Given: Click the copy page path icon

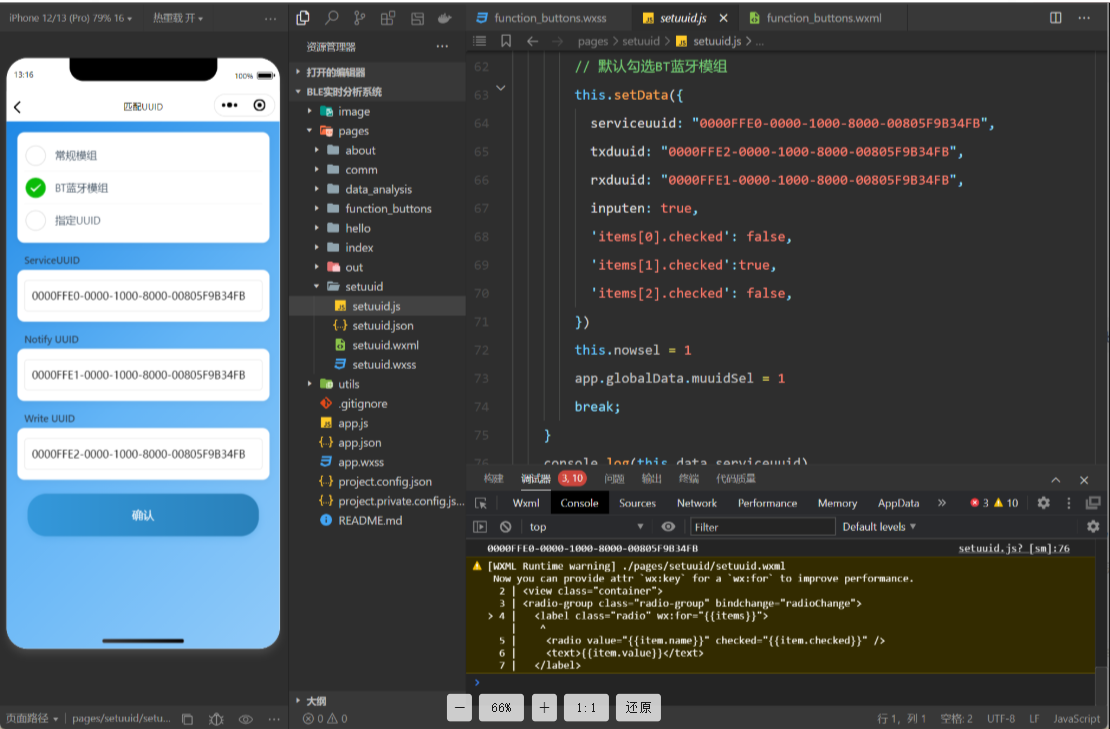Looking at the screenshot, I should [188, 719].
